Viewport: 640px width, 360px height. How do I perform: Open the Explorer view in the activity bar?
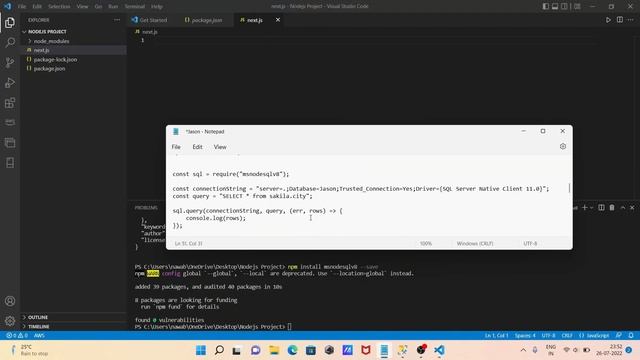[x=10, y=22]
